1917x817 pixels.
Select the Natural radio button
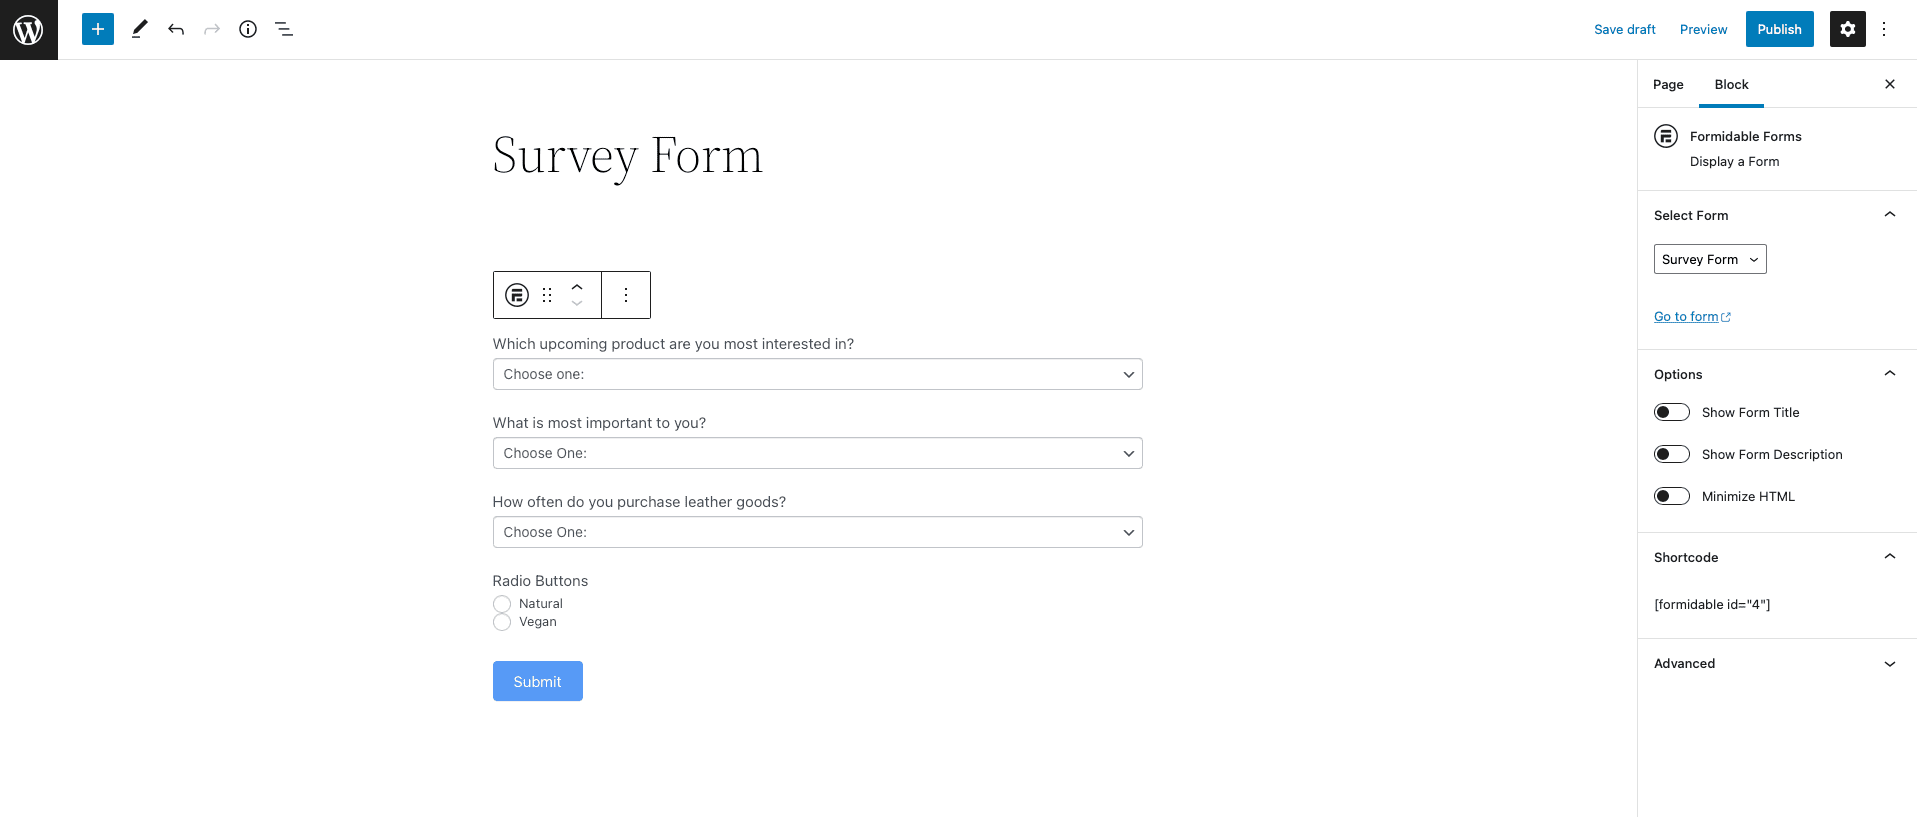(x=501, y=604)
